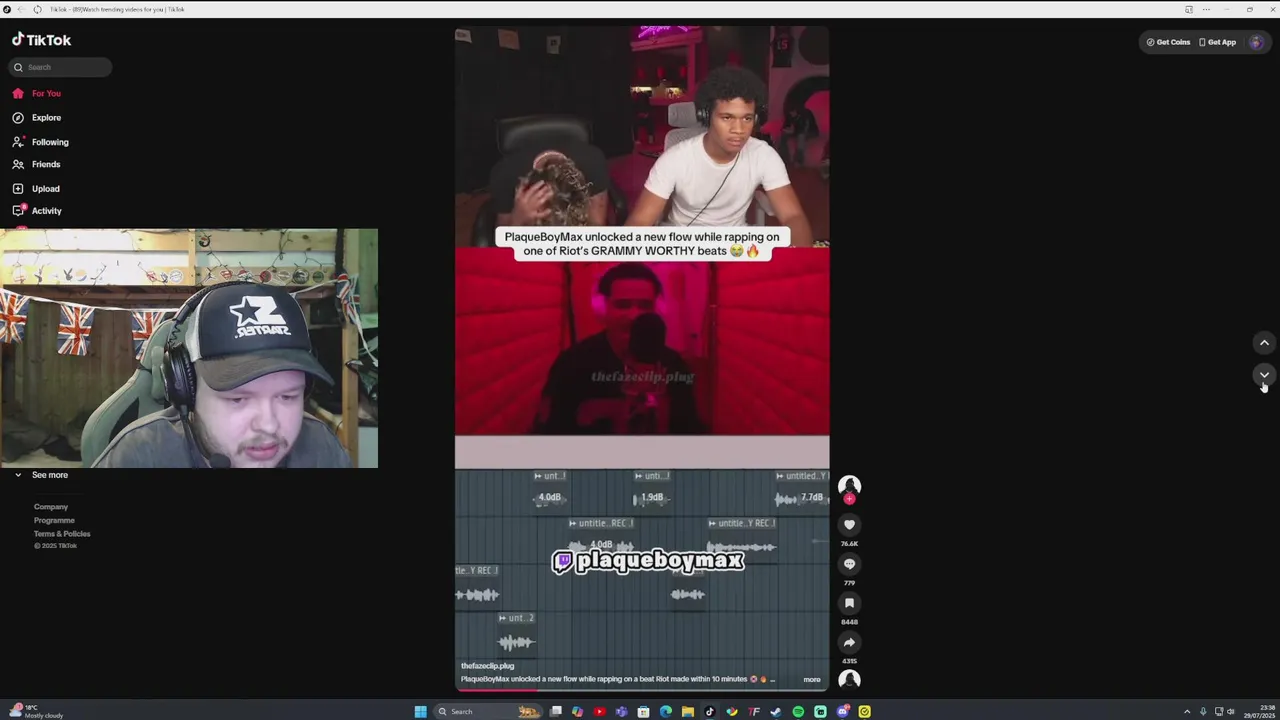Click the Activity message icon
Viewport: 1280px width, 720px height.
[18, 210]
